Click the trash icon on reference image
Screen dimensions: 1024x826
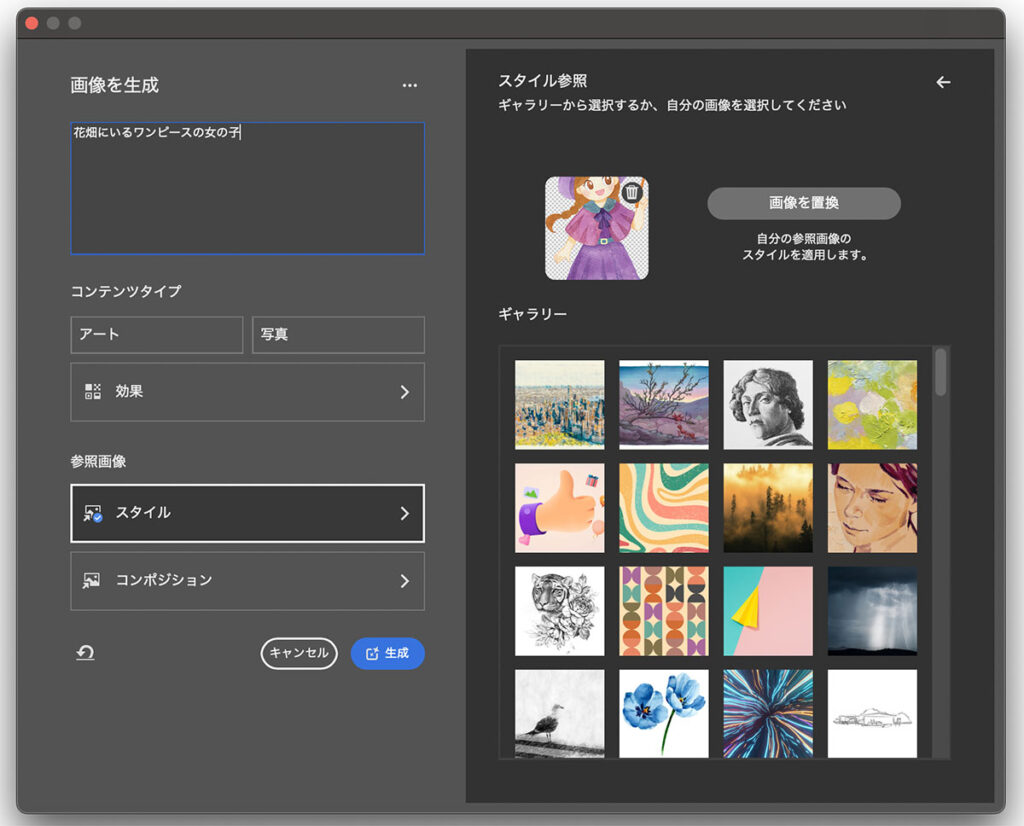click(x=631, y=193)
